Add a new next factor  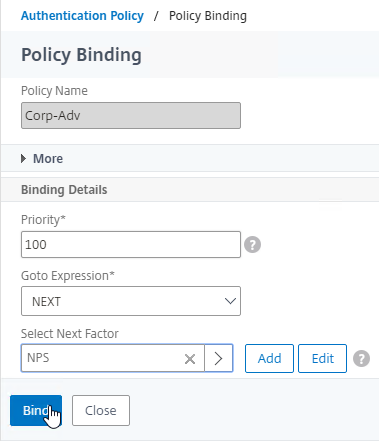[x=269, y=359]
